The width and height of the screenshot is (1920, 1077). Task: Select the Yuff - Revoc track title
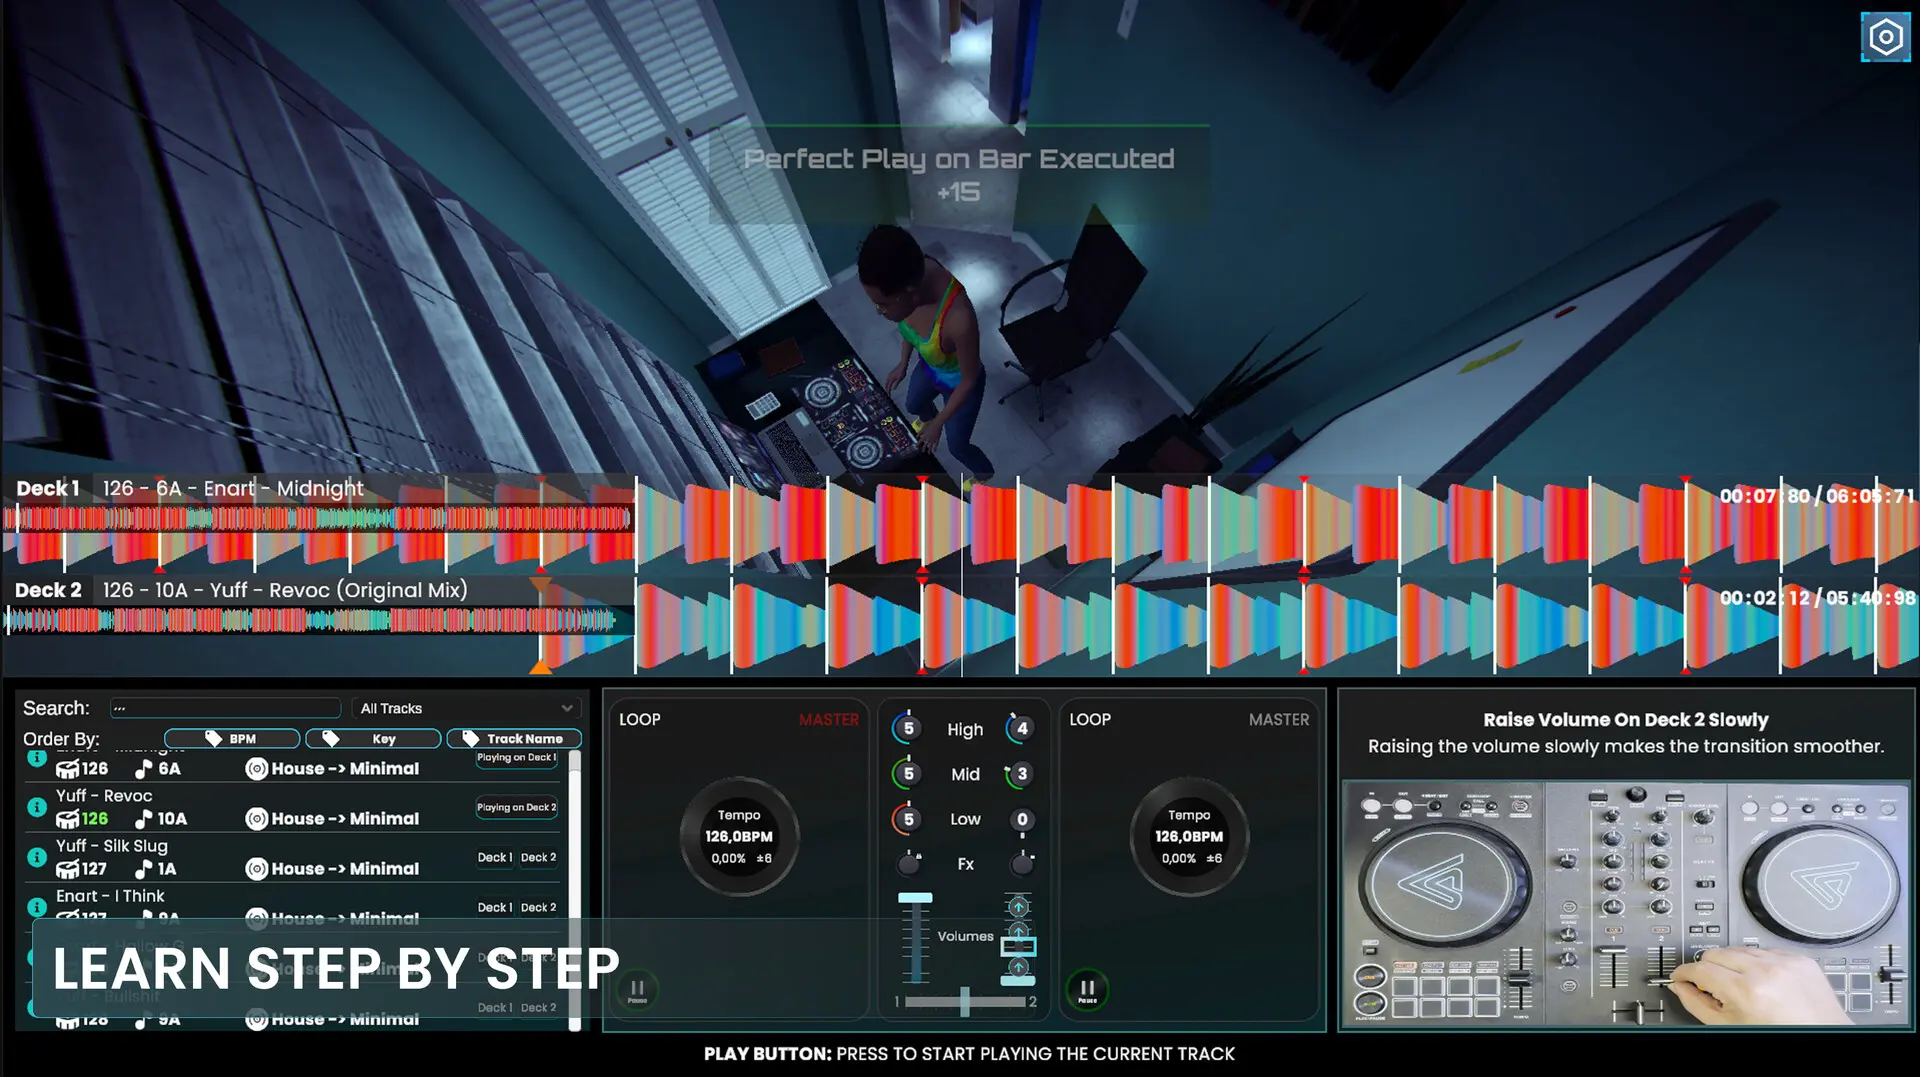coord(104,796)
